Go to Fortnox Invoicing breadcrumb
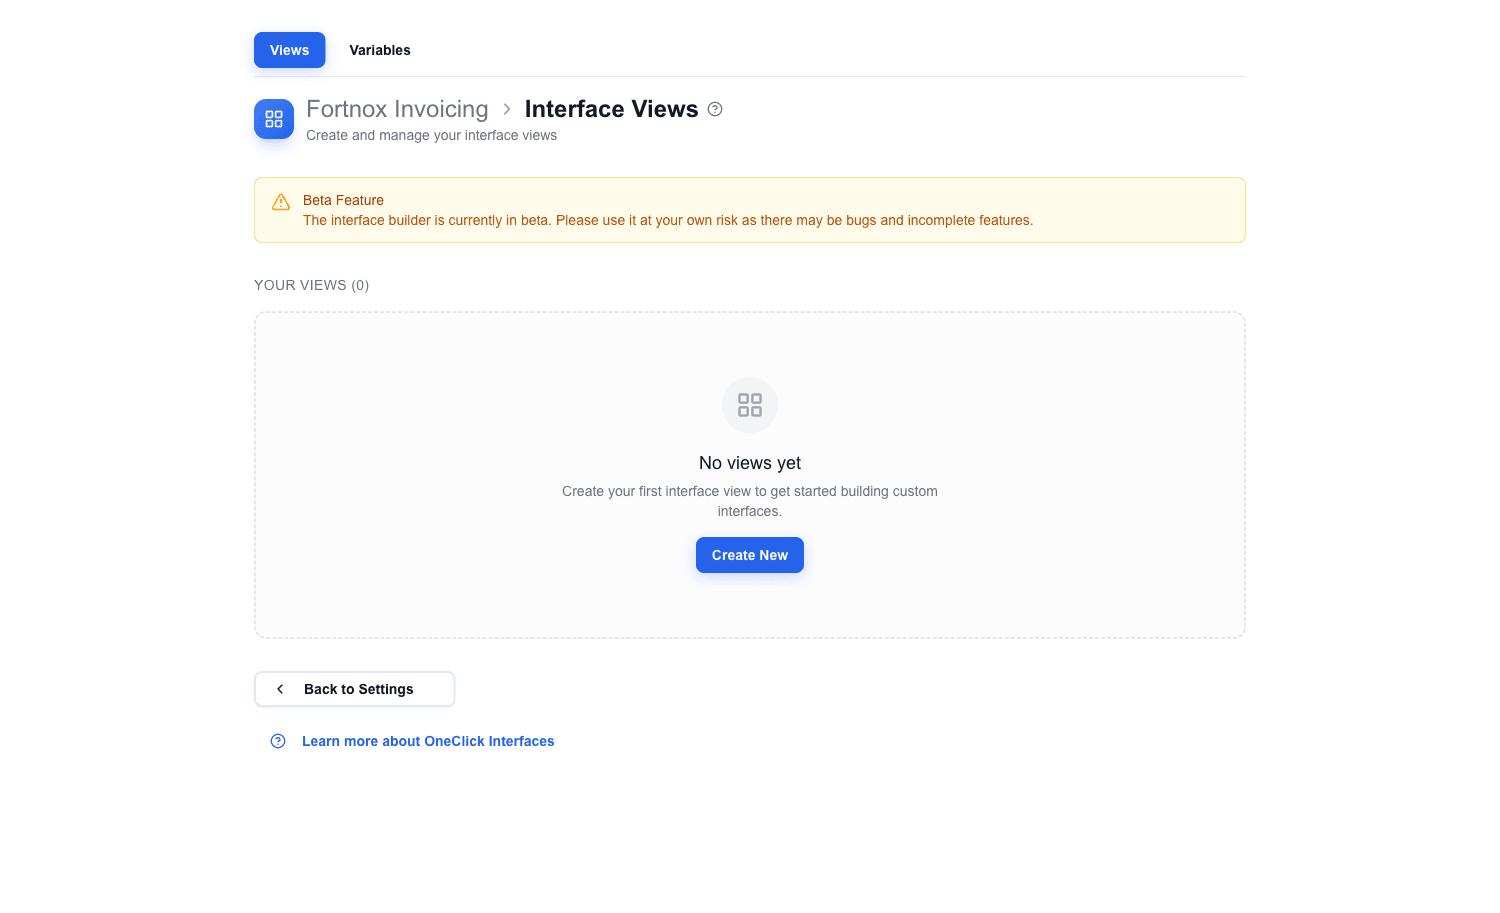1500x913 pixels. [397, 109]
